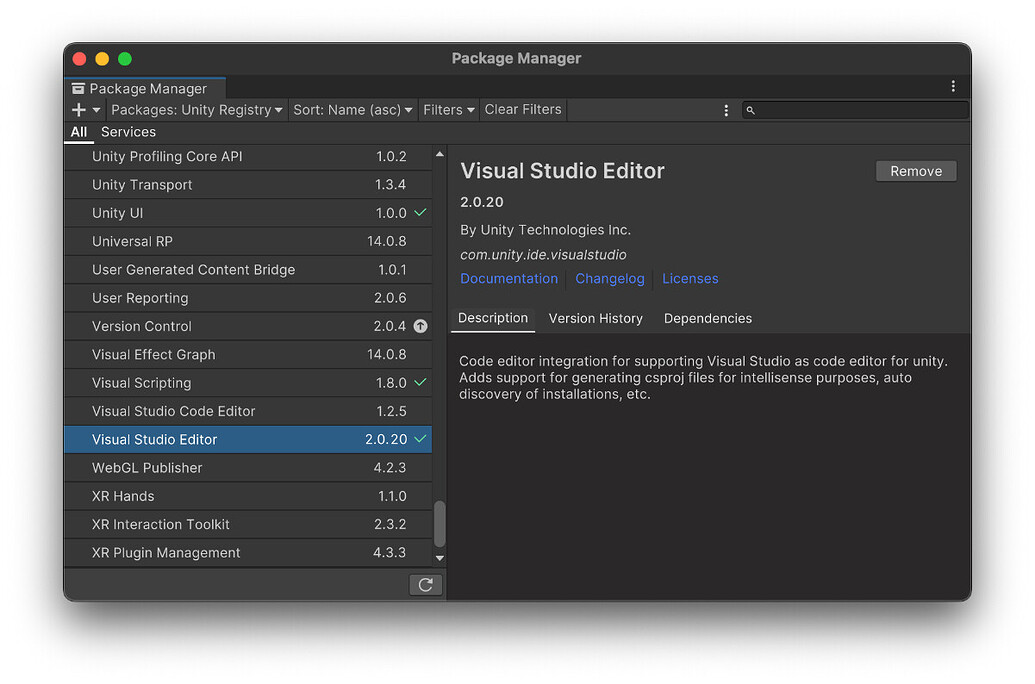Toggle the Filters panel
Viewport: 1035px width, 684px height.
coord(448,110)
